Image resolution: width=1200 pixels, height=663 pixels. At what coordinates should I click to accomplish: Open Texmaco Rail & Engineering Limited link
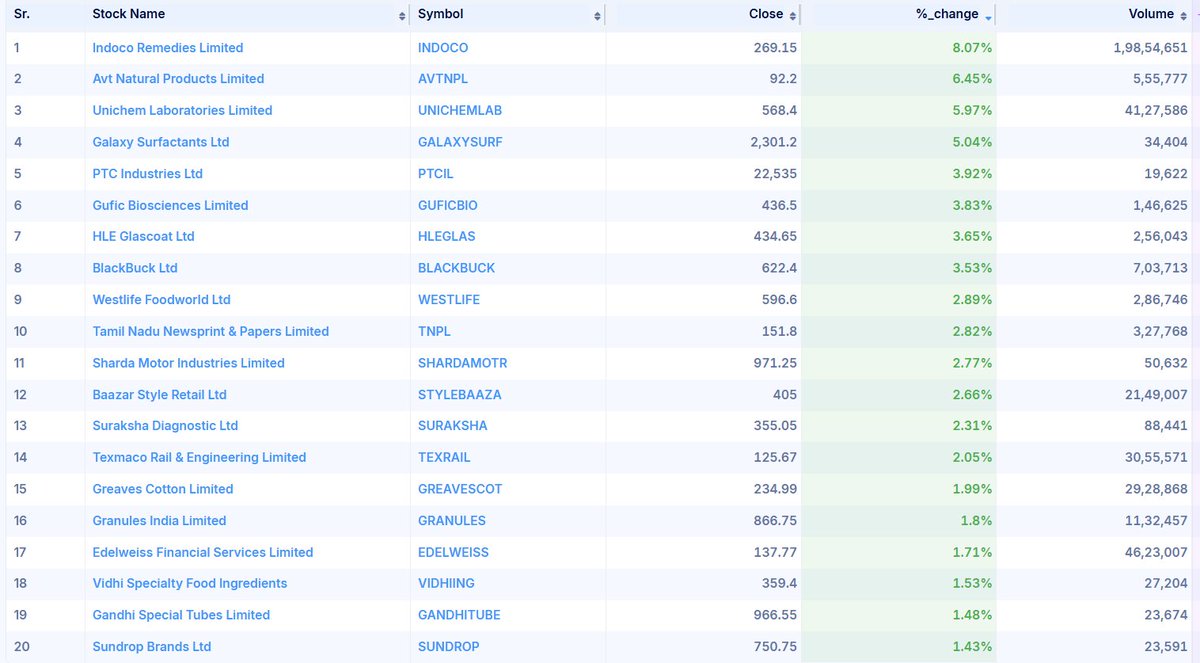[199, 457]
